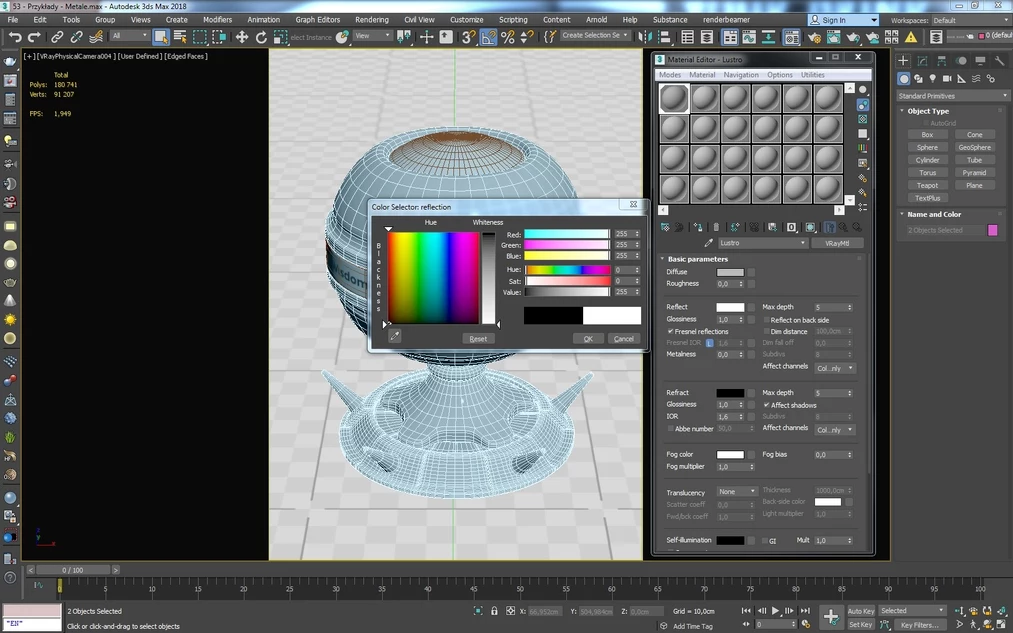Activate the Select and Link tool
Viewport: 1013px width, 633px height.
(57, 37)
